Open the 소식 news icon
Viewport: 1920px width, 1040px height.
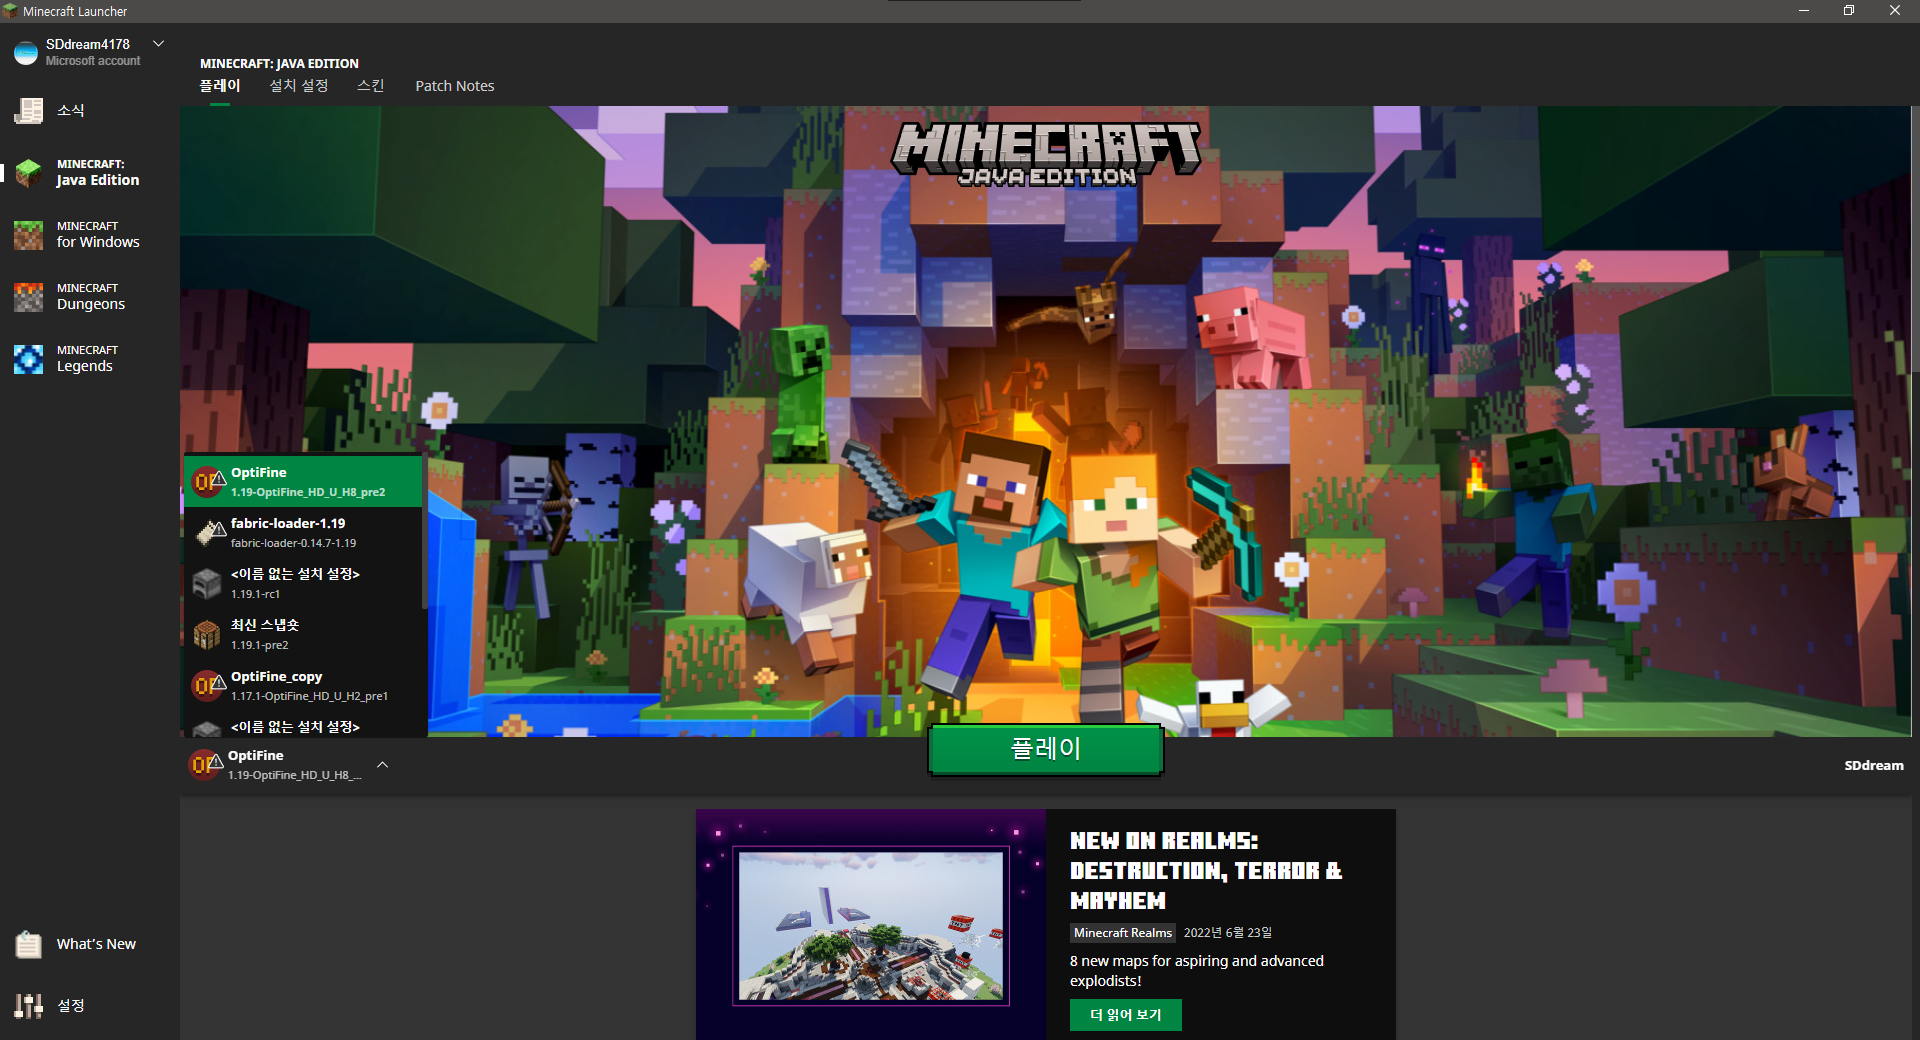pyautogui.click(x=29, y=110)
